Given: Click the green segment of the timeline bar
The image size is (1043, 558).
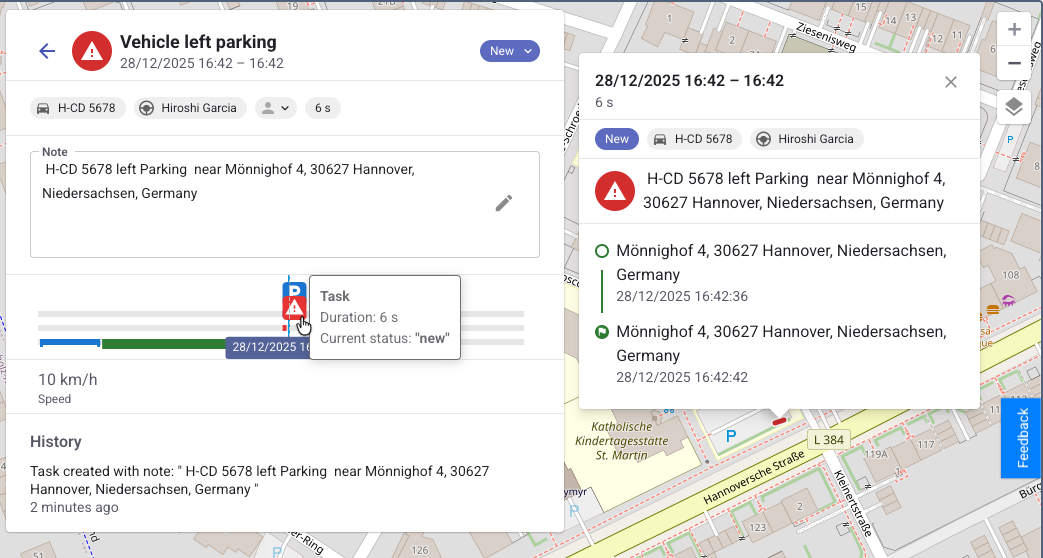Looking at the screenshot, I should pos(164,344).
